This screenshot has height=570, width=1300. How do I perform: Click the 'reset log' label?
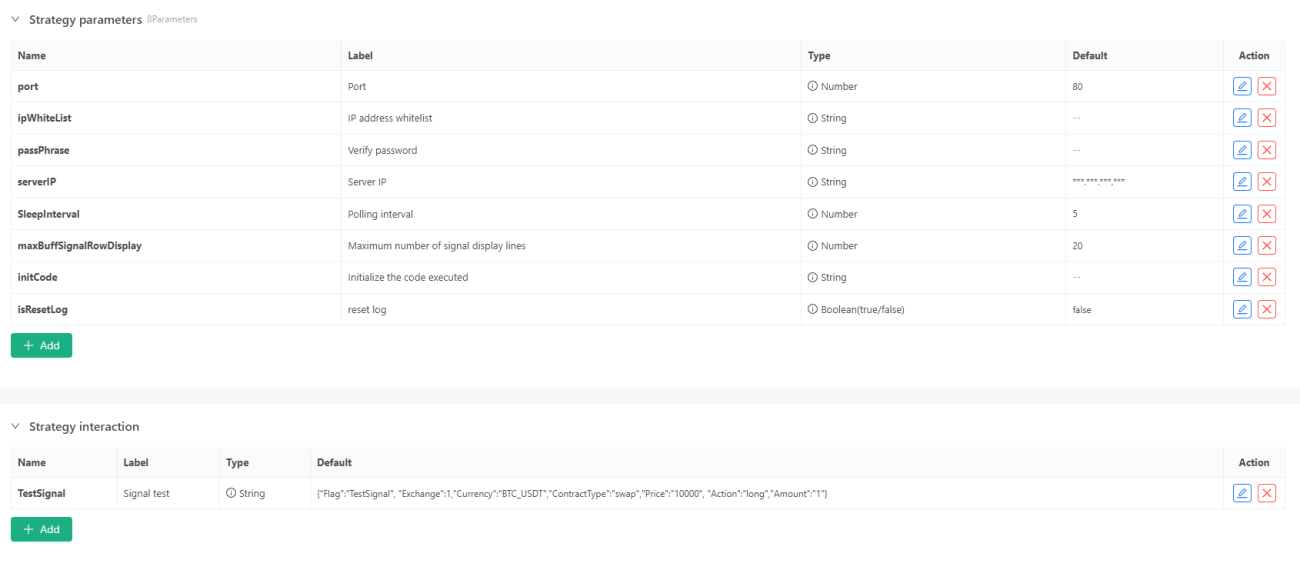[367, 310]
